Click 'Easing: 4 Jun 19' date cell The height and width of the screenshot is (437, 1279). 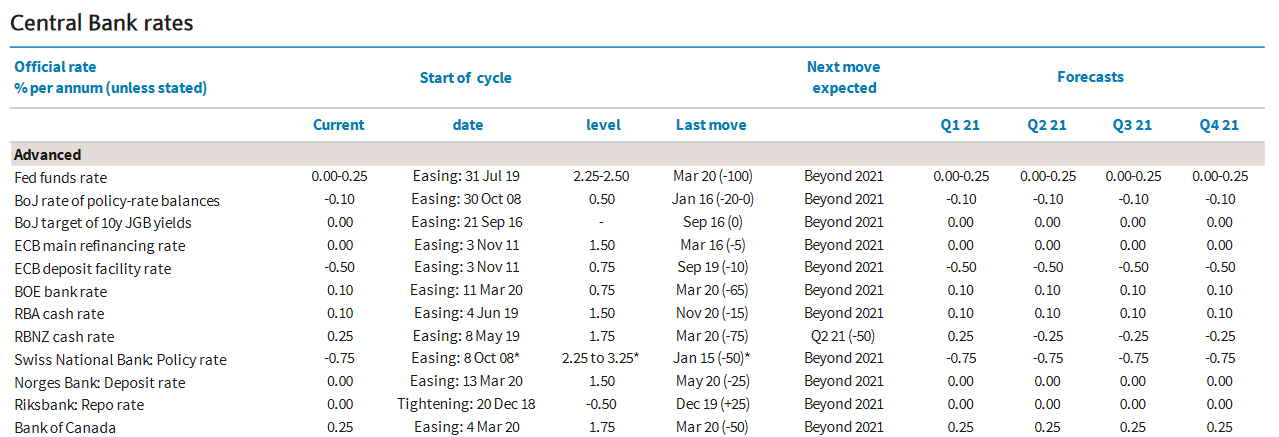466,314
